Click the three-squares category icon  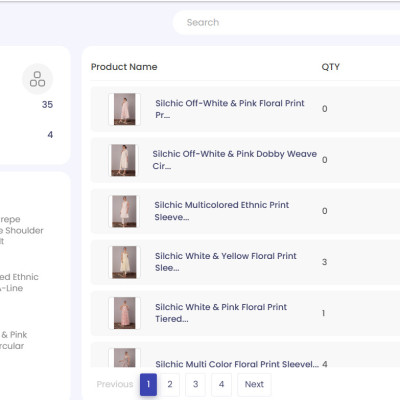37,79
